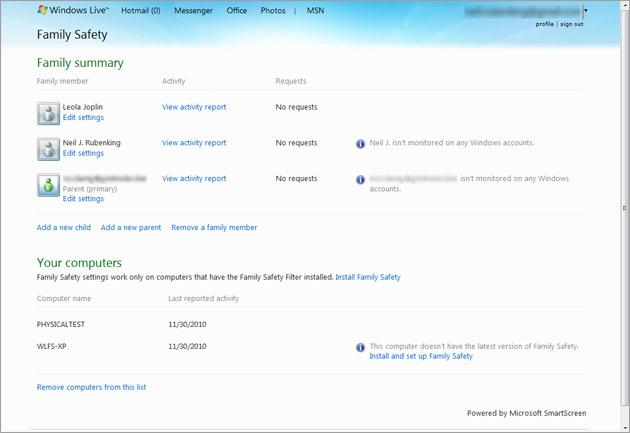Click the 11/30/2010 date for WLFS-XP
The image size is (630, 433).
187,346
